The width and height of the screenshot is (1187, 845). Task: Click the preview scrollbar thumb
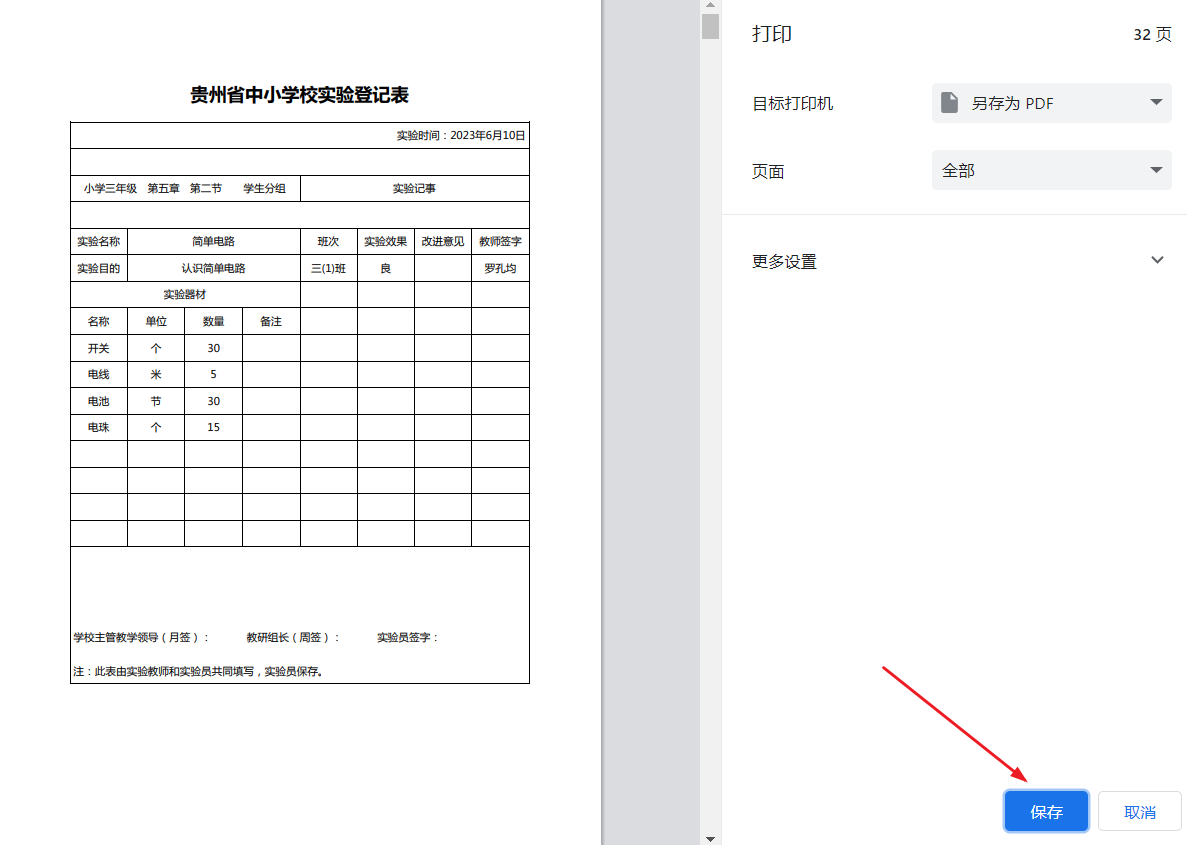[x=711, y=26]
